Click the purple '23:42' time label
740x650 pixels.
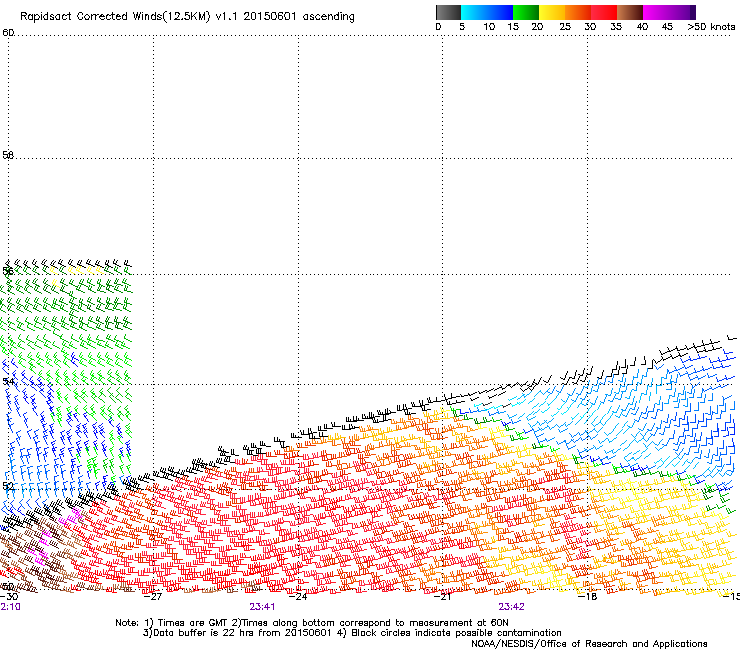(512, 607)
